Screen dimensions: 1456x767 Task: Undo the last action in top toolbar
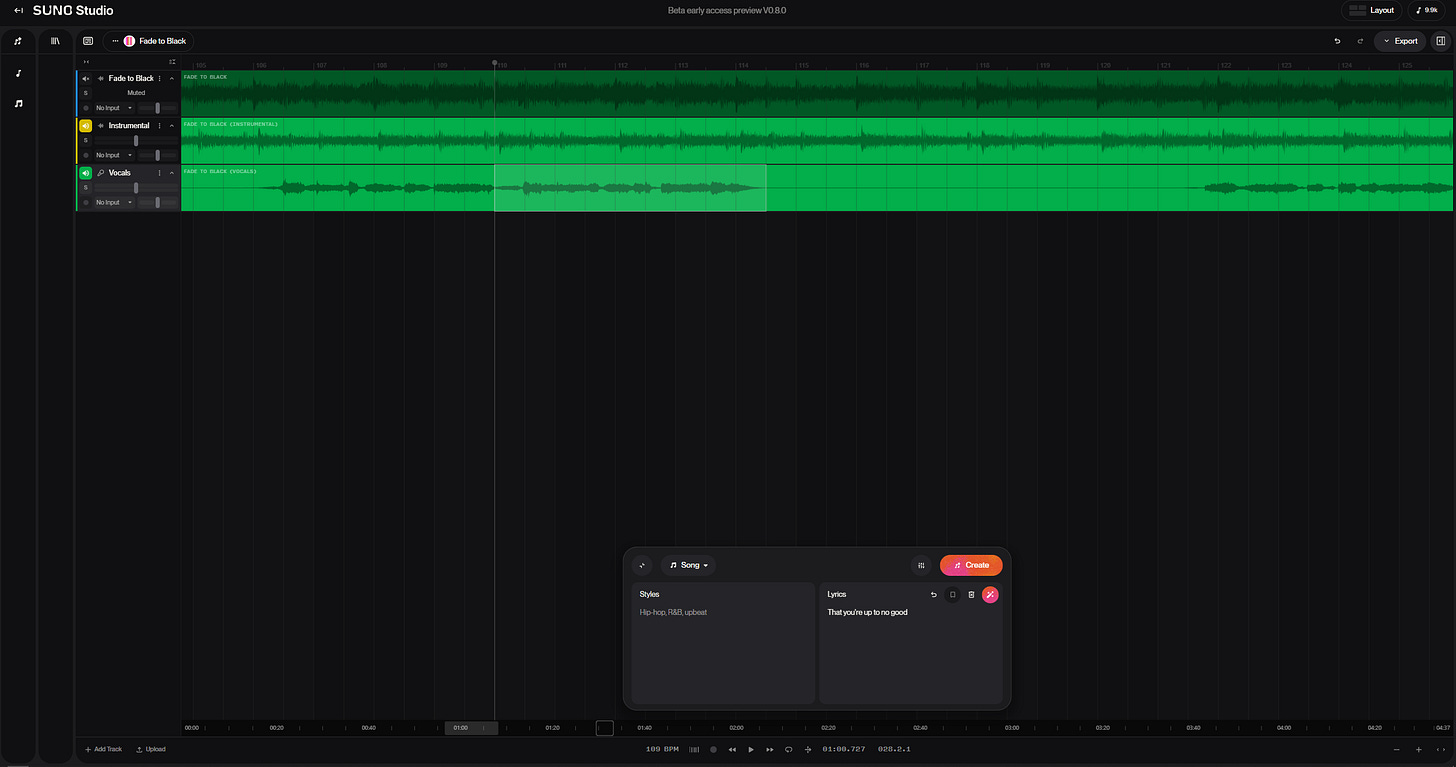point(1338,41)
